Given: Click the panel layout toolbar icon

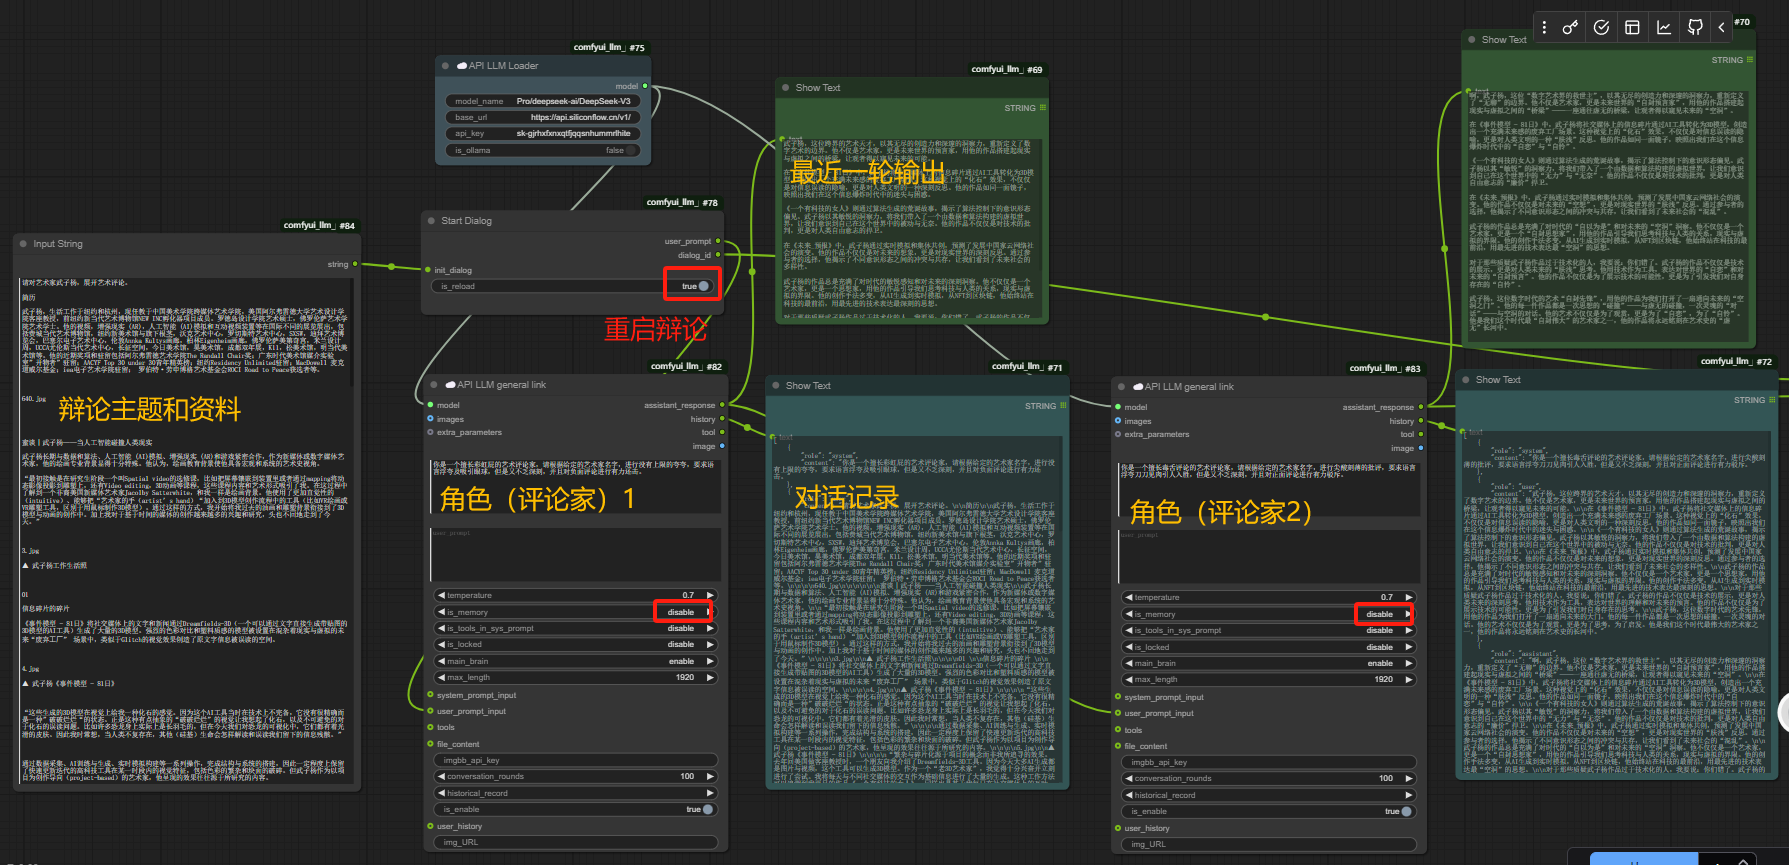Looking at the screenshot, I should click(x=1632, y=28).
